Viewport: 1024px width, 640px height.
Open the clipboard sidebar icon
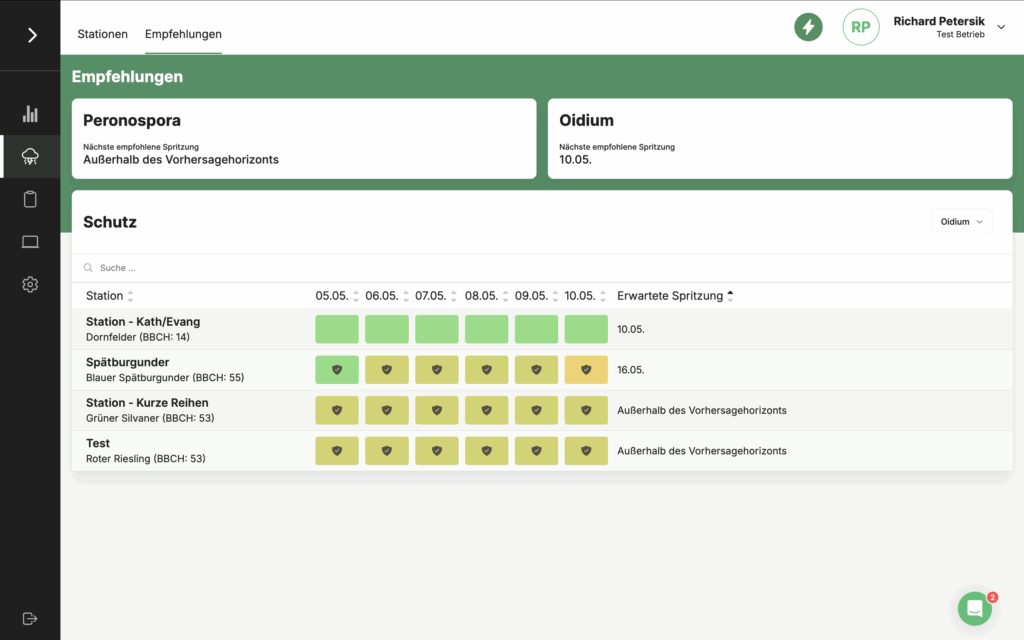(30, 199)
